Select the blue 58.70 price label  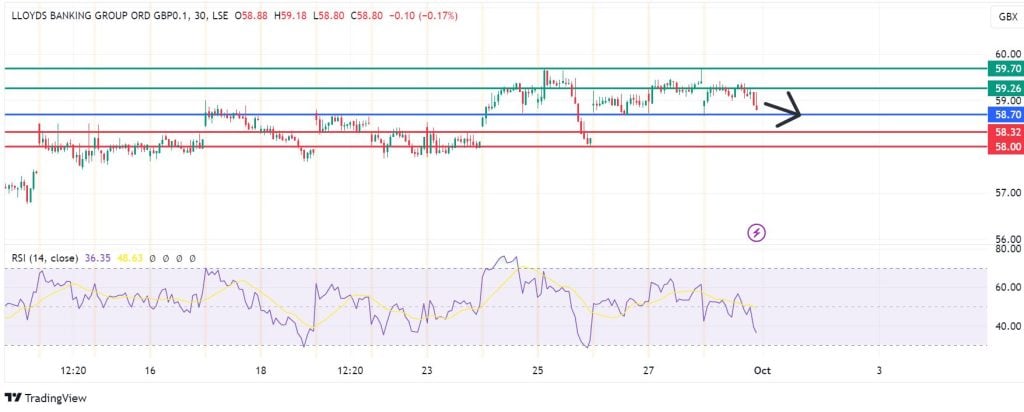1004,115
